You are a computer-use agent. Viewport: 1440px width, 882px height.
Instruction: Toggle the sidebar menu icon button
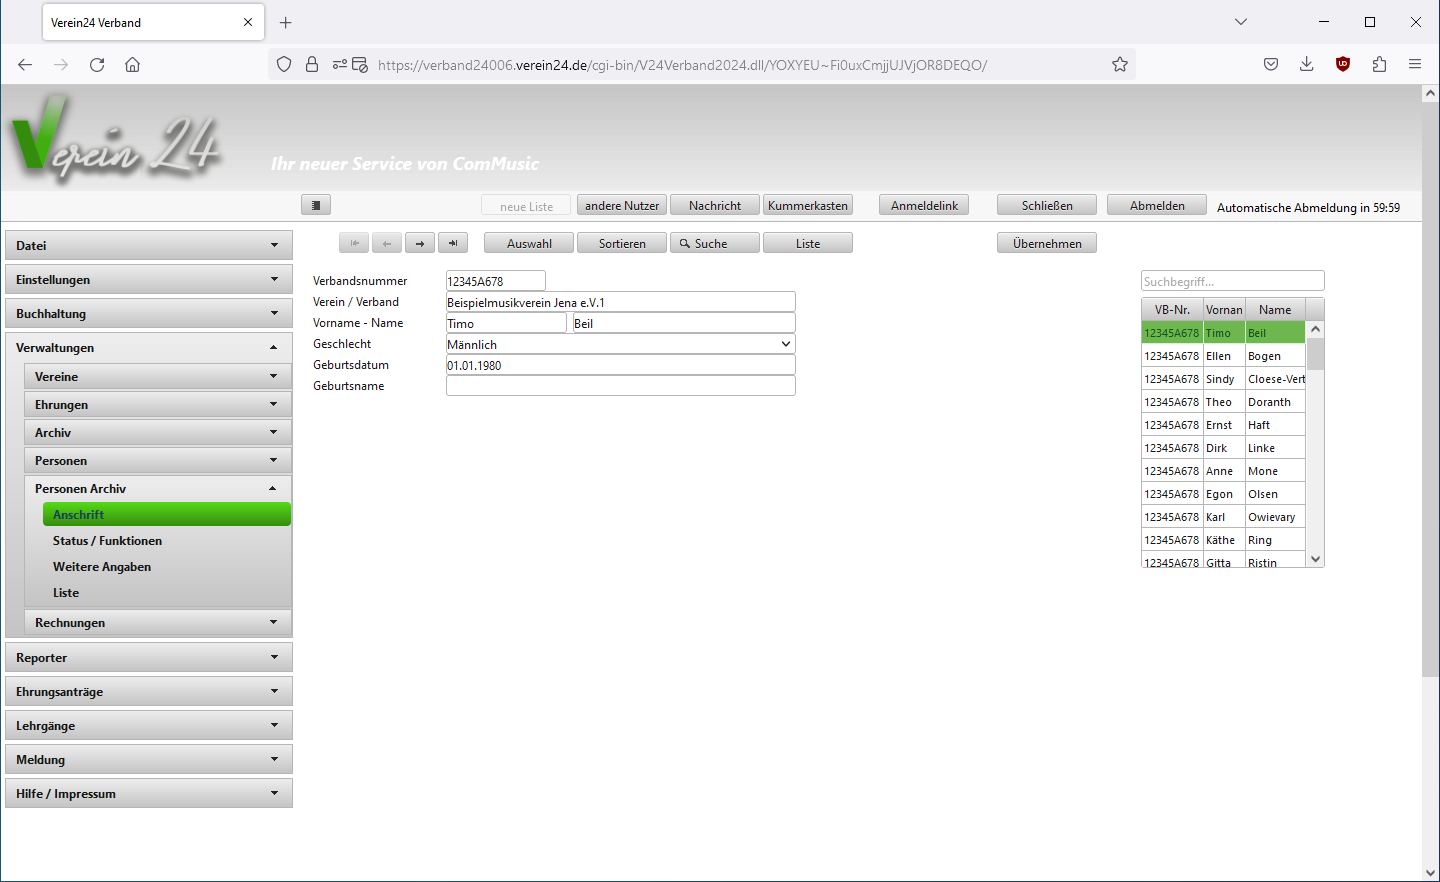point(316,205)
